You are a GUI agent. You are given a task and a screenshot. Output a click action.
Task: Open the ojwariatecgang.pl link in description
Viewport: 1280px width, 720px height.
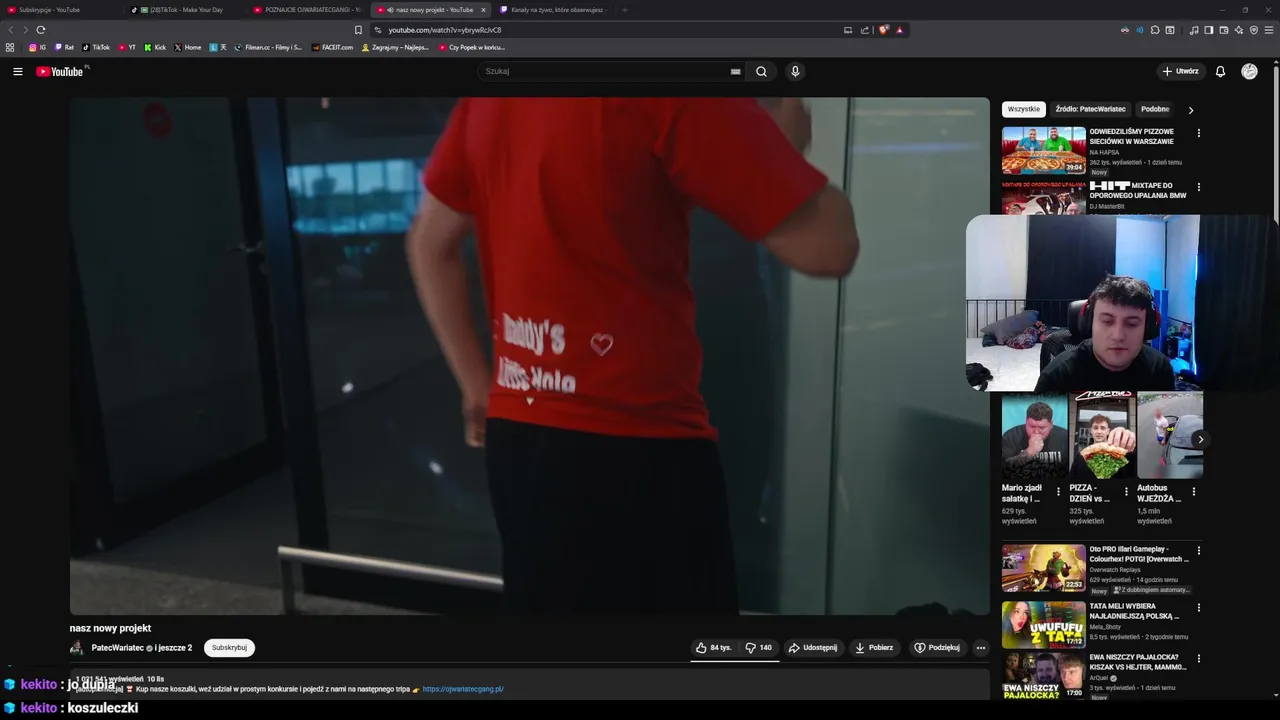(463, 689)
